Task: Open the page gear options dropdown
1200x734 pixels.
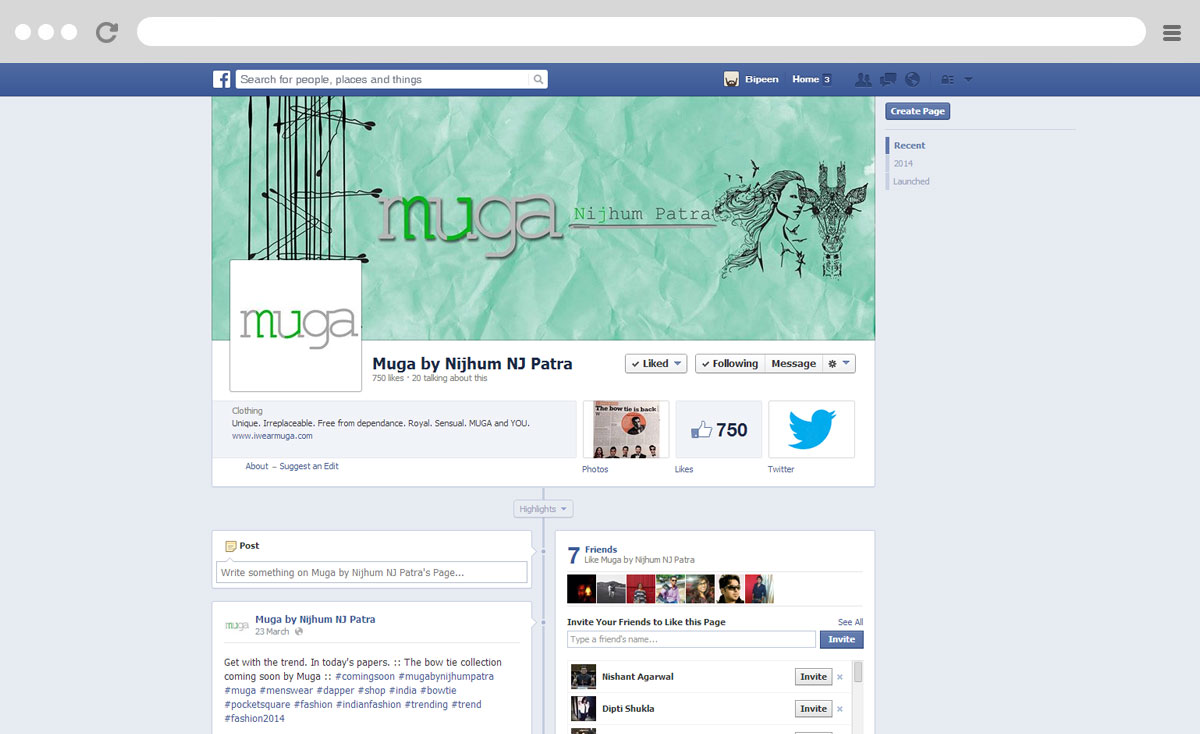Action: click(839, 364)
